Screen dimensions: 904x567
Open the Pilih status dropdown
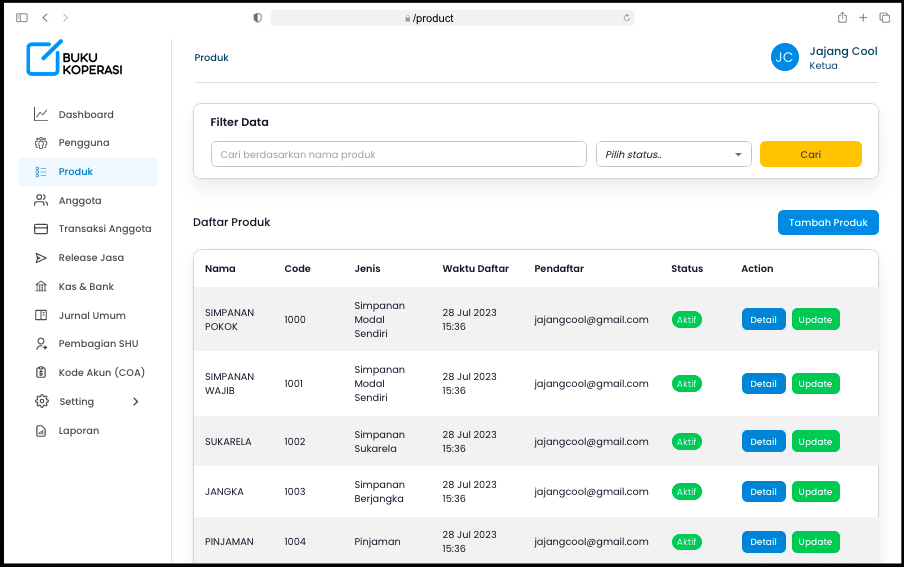(673, 154)
